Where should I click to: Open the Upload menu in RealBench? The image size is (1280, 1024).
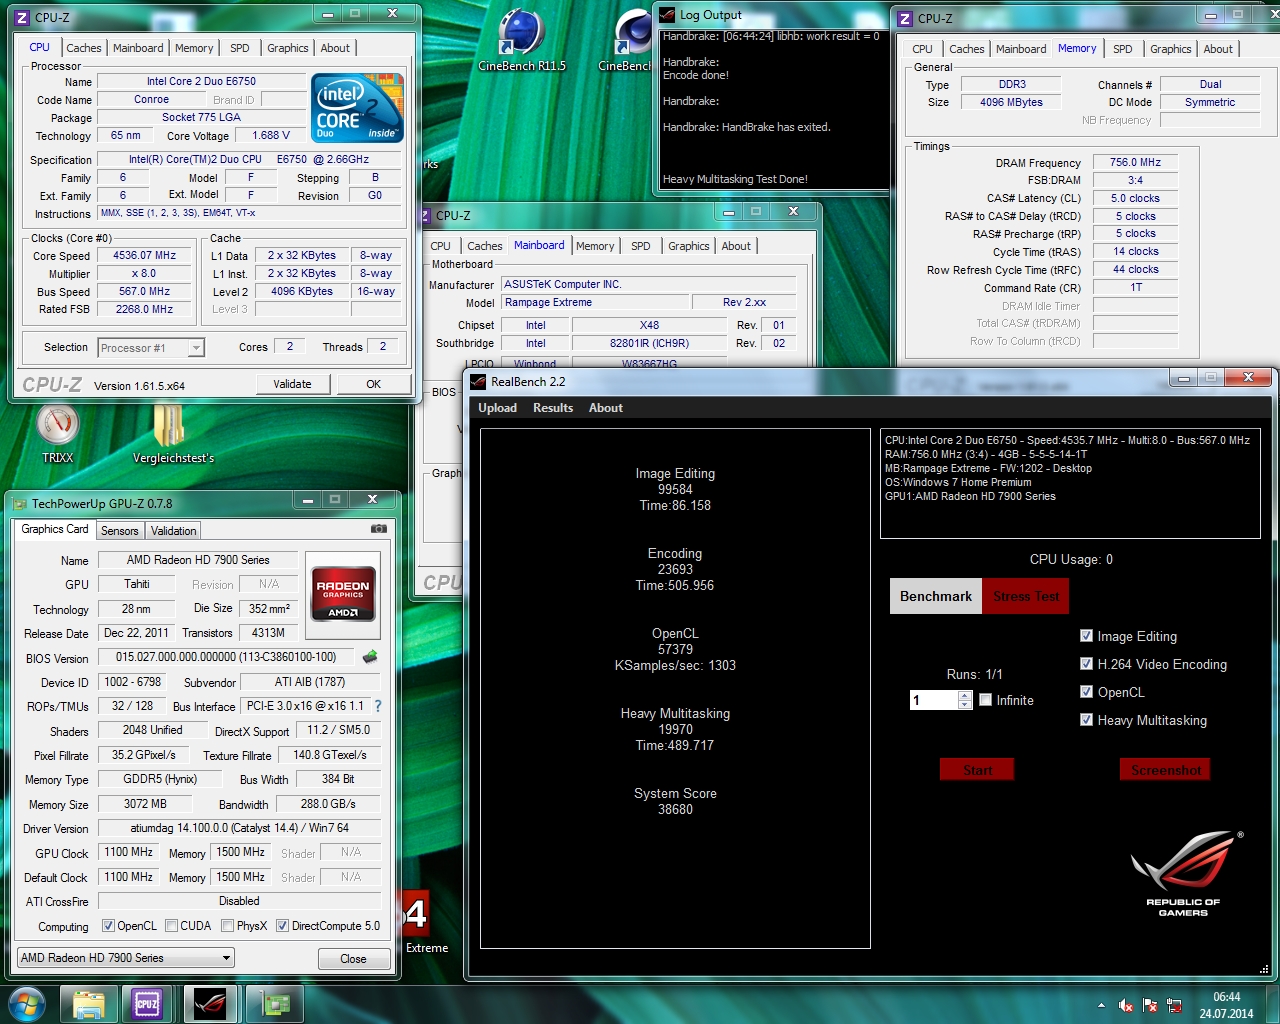click(x=497, y=407)
